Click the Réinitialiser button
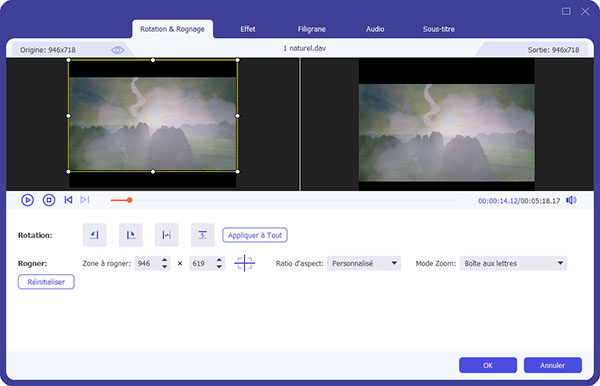The image size is (600, 386). 46,282
